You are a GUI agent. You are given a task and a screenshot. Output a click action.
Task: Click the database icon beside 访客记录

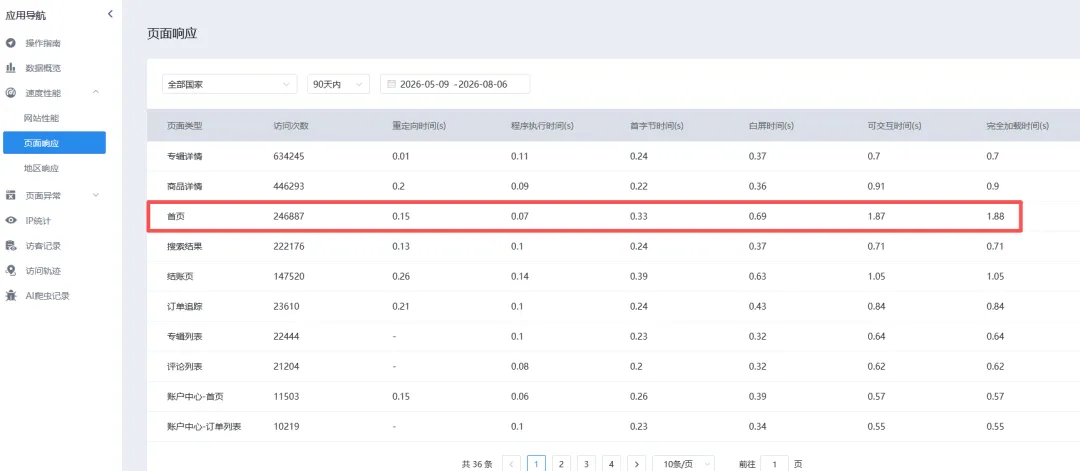pyautogui.click(x=10, y=246)
